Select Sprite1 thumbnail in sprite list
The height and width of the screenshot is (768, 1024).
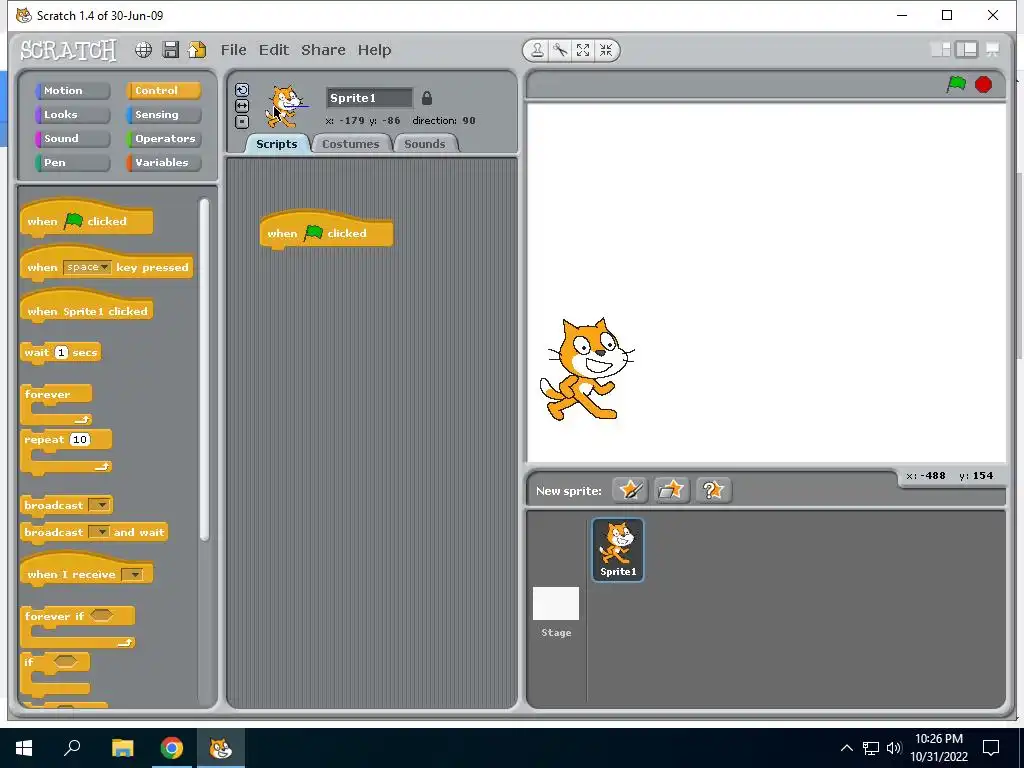coord(618,549)
